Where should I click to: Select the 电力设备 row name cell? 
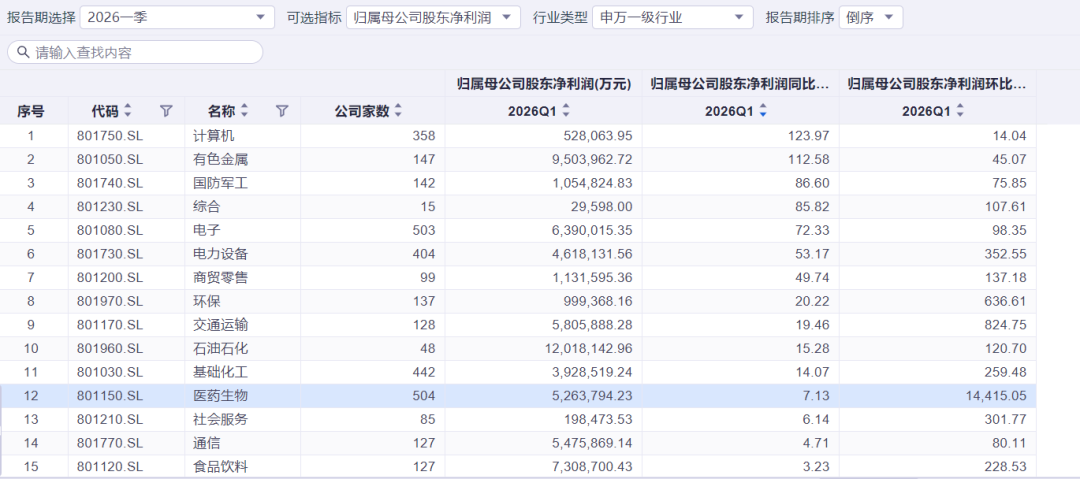pyautogui.click(x=242, y=254)
